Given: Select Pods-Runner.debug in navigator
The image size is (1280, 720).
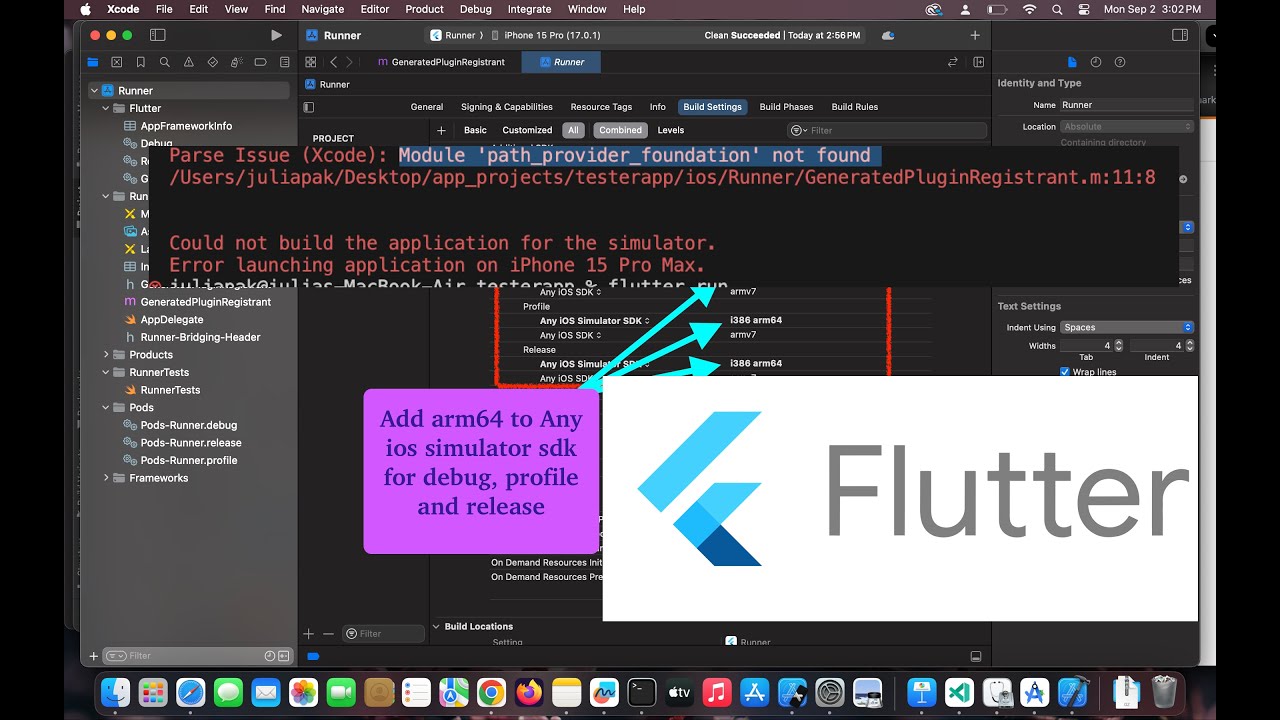Looking at the screenshot, I should [x=189, y=425].
